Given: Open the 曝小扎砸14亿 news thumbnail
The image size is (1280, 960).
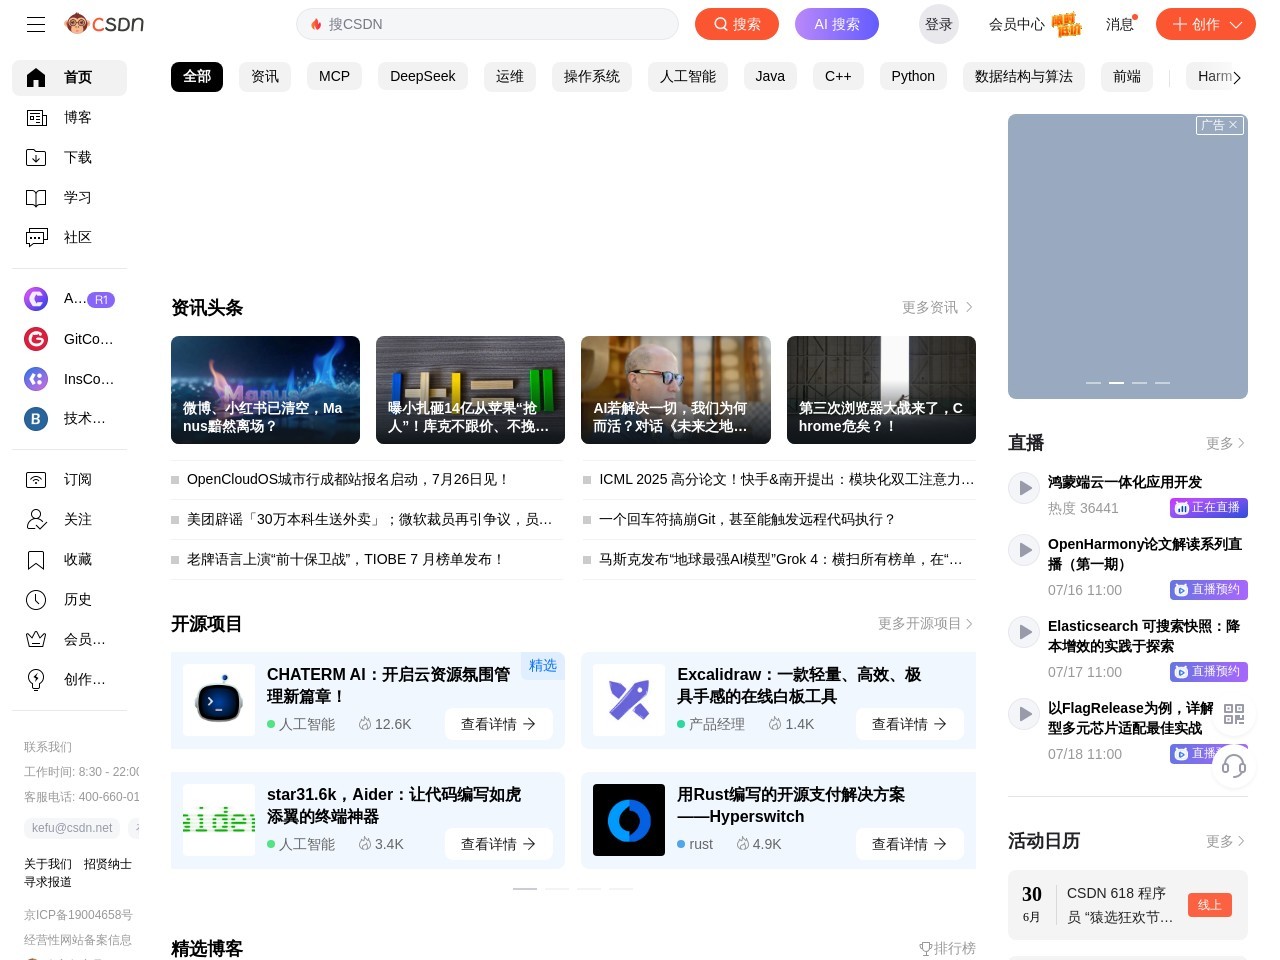Looking at the screenshot, I should (470, 390).
